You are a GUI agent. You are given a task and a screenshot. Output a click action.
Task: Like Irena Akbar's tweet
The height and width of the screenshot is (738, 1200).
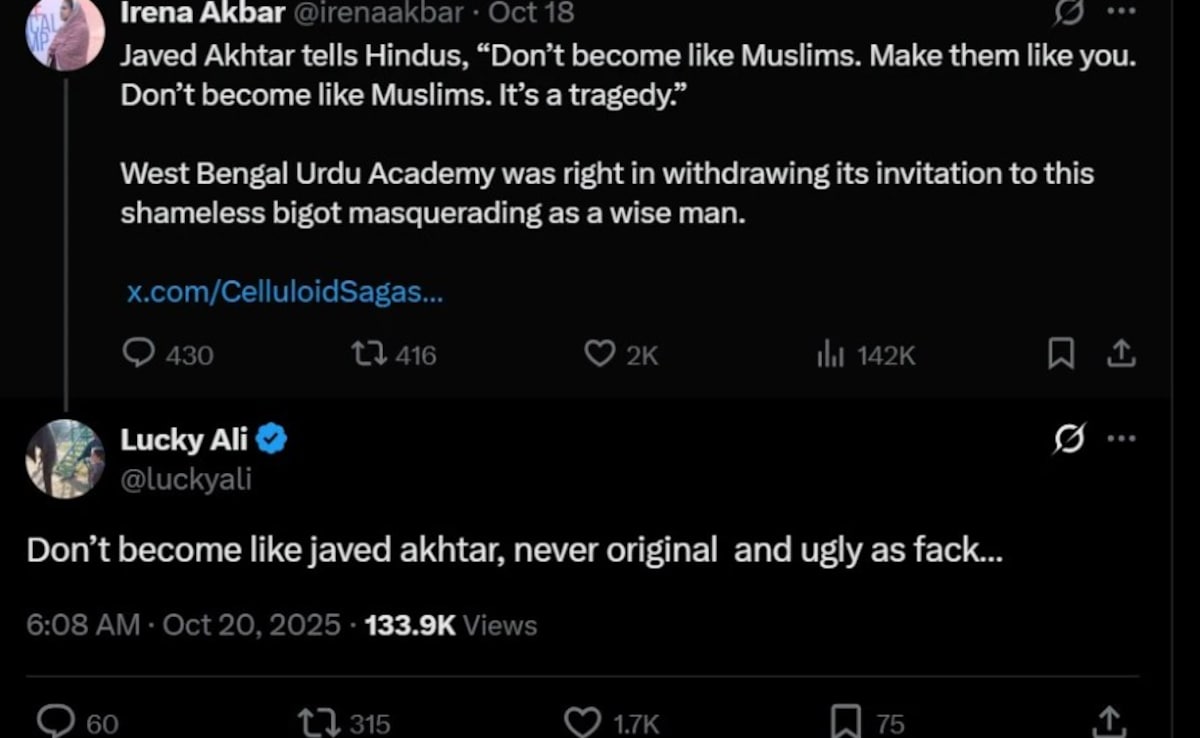pyautogui.click(x=599, y=353)
